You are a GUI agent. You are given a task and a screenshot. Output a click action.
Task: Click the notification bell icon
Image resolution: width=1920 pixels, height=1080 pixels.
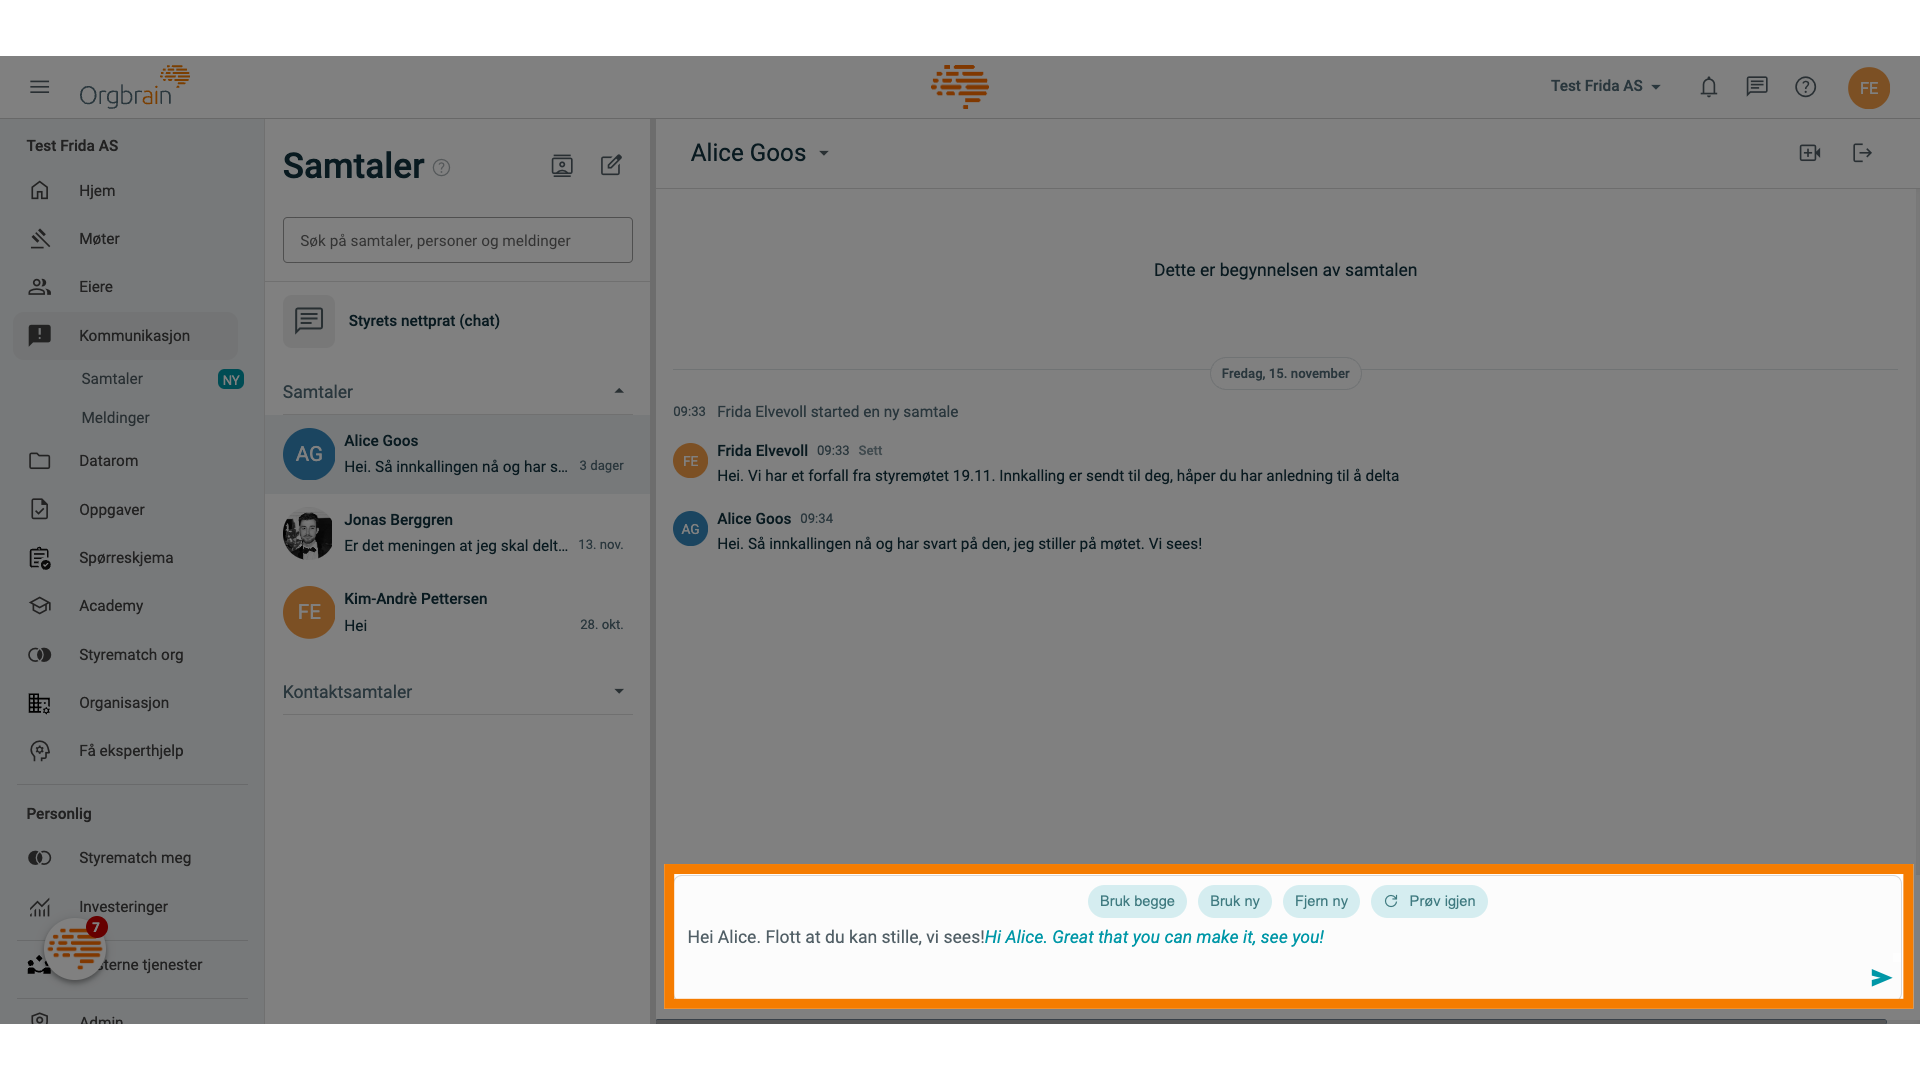click(x=1708, y=86)
